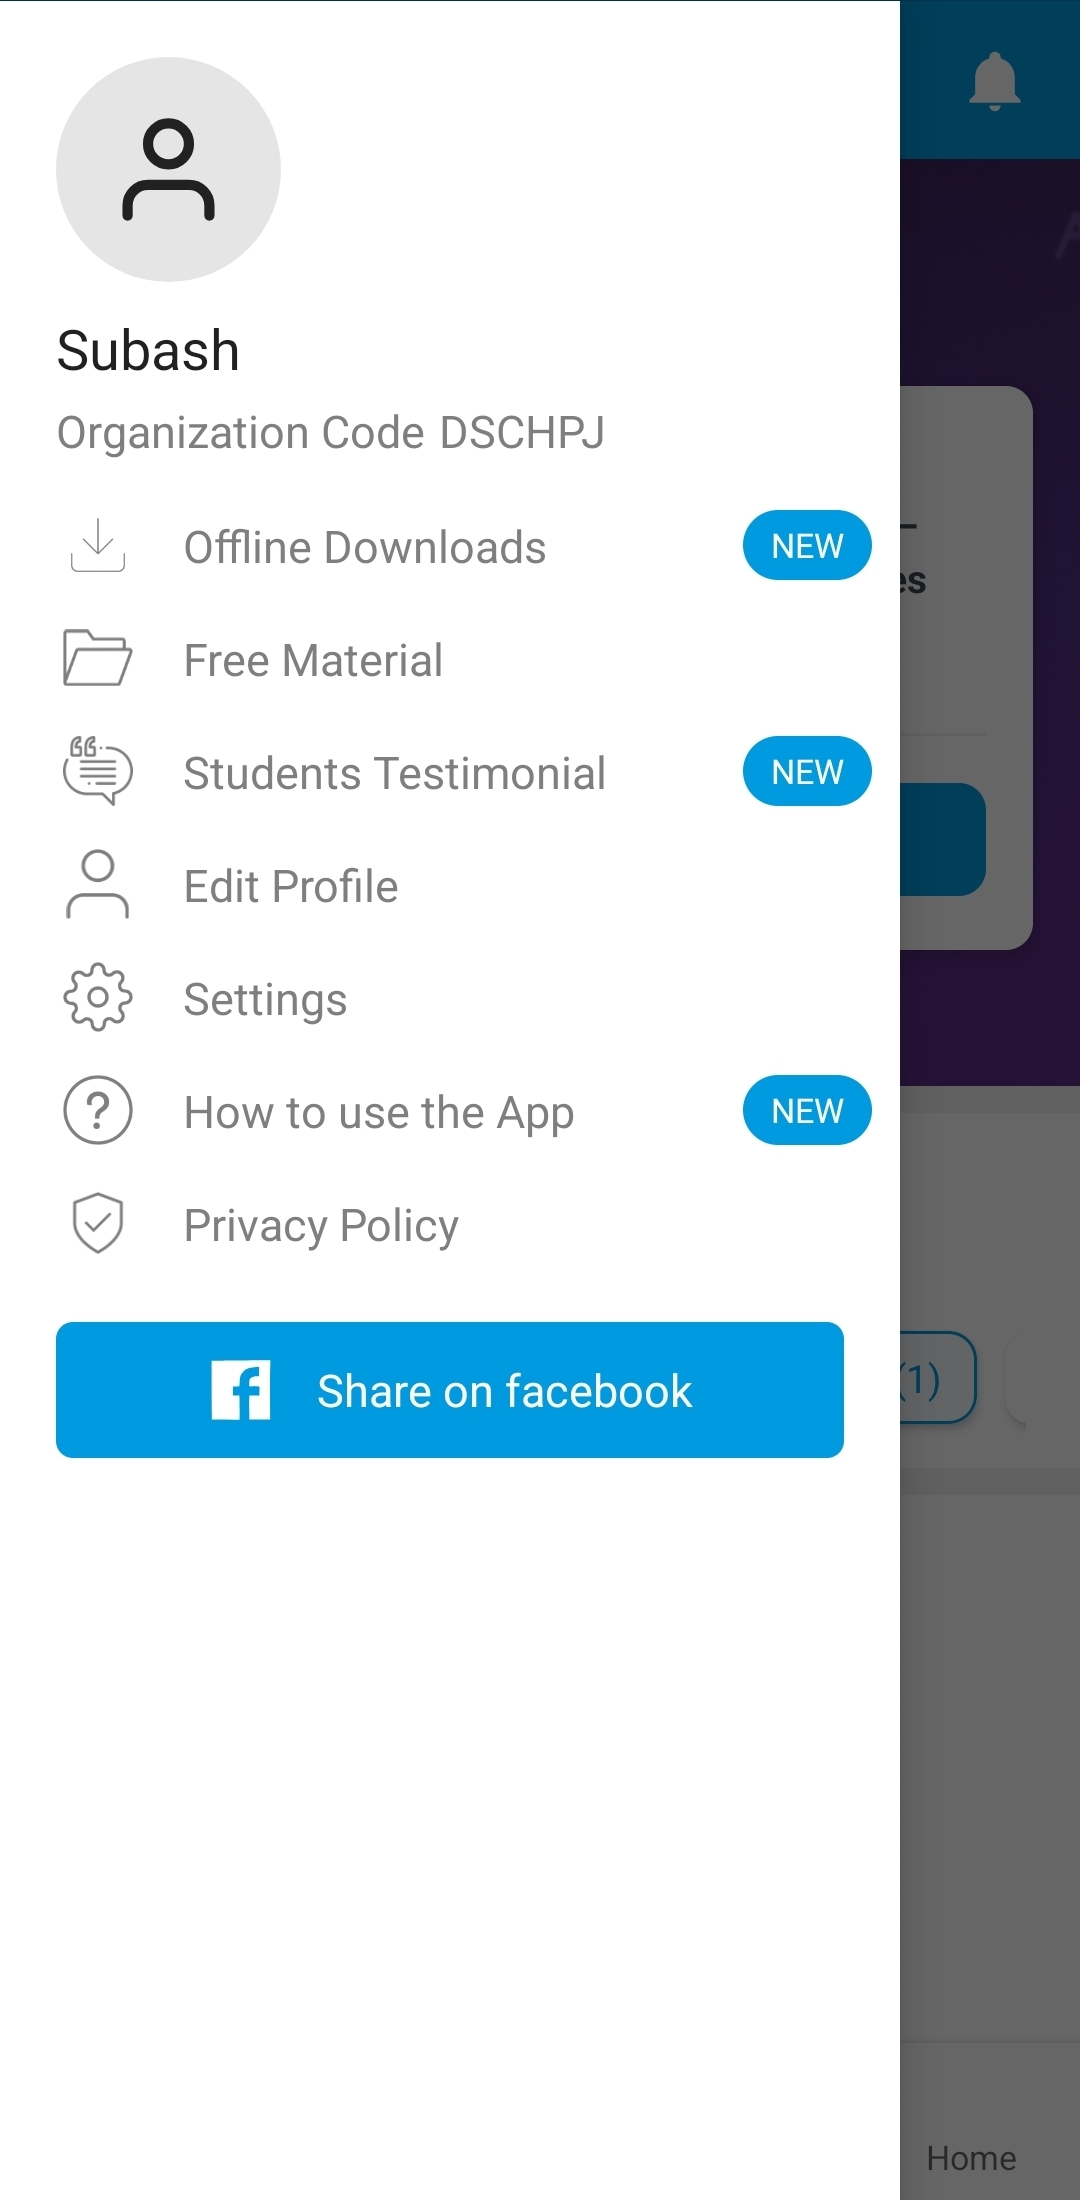The width and height of the screenshot is (1080, 2200).
Task: Tap the Students Testimonial quote icon
Action: click(x=97, y=771)
